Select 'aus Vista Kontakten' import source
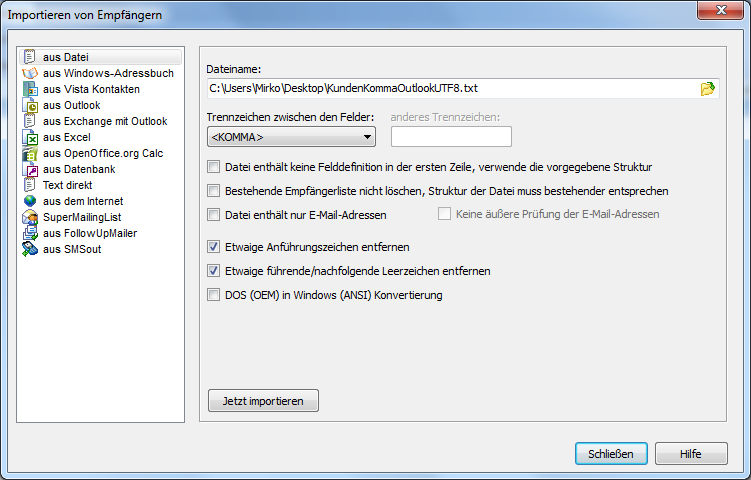Viewport: 751px width, 480px height. [91, 89]
